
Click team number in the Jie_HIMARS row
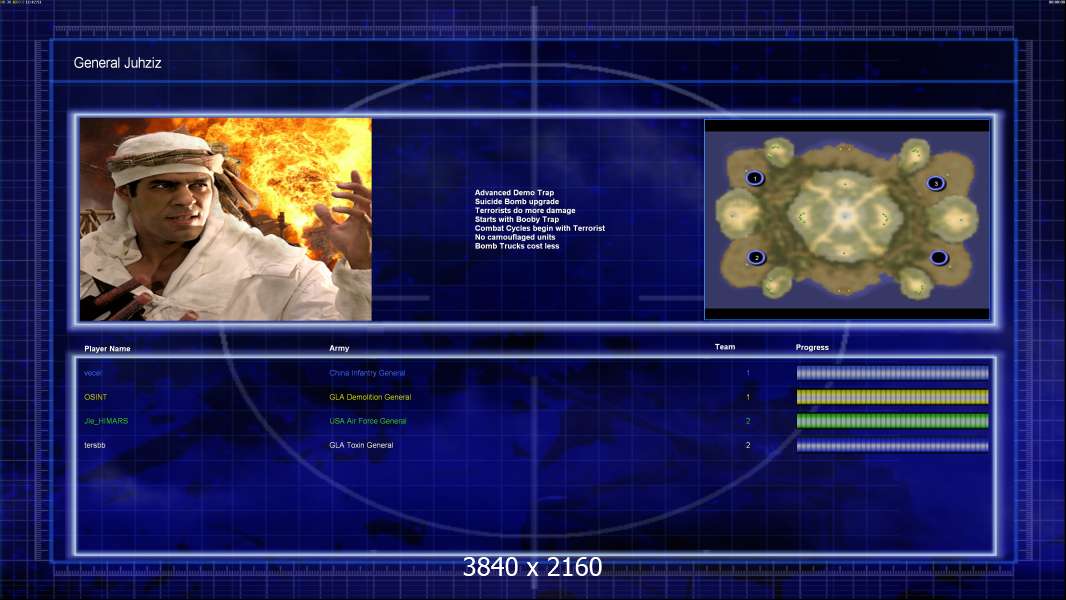tap(748, 421)
